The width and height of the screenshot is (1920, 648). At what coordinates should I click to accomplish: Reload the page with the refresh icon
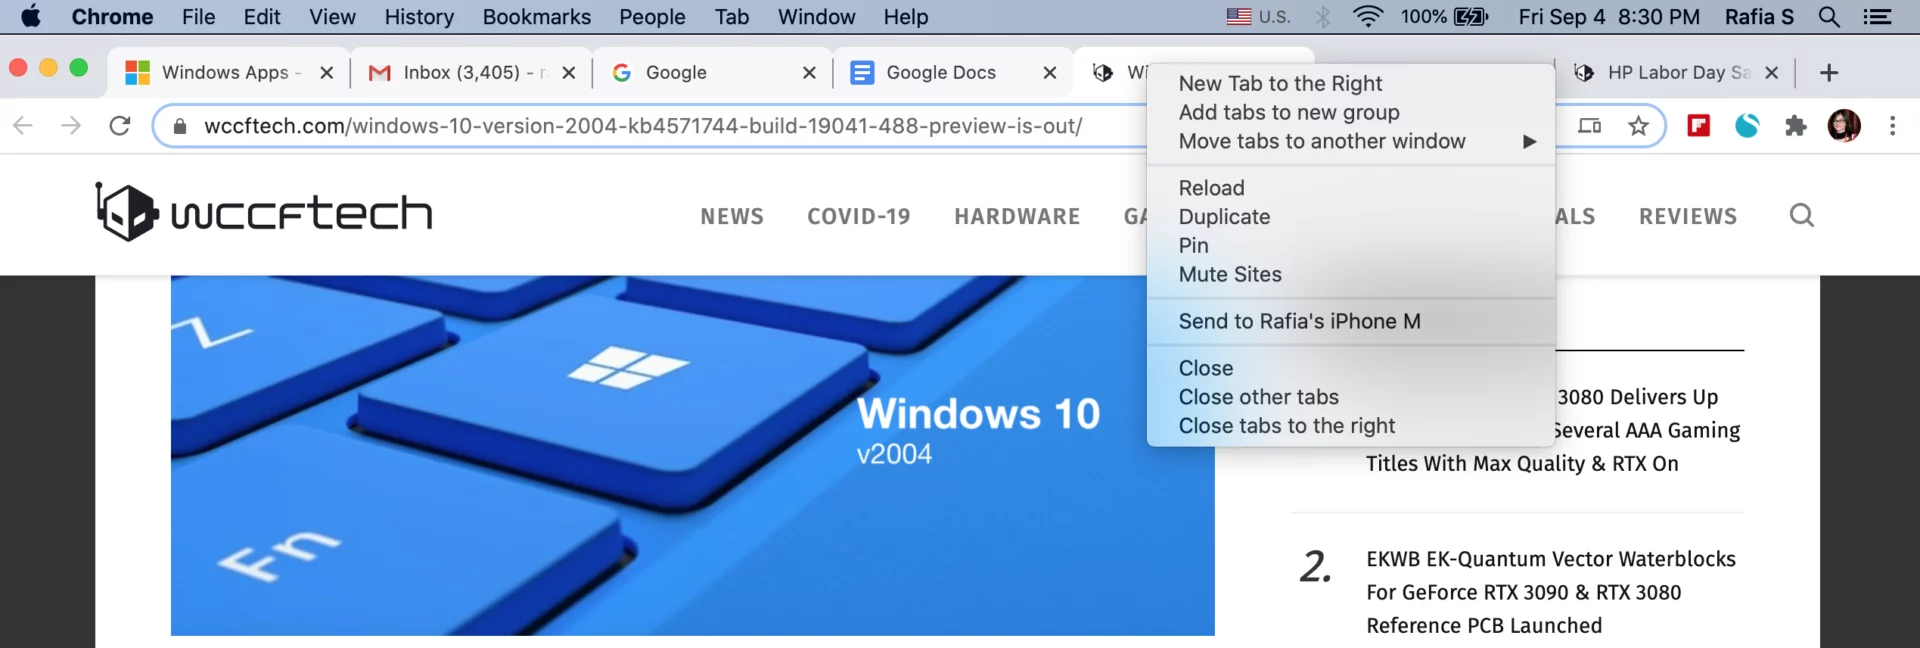coord(120,126)
